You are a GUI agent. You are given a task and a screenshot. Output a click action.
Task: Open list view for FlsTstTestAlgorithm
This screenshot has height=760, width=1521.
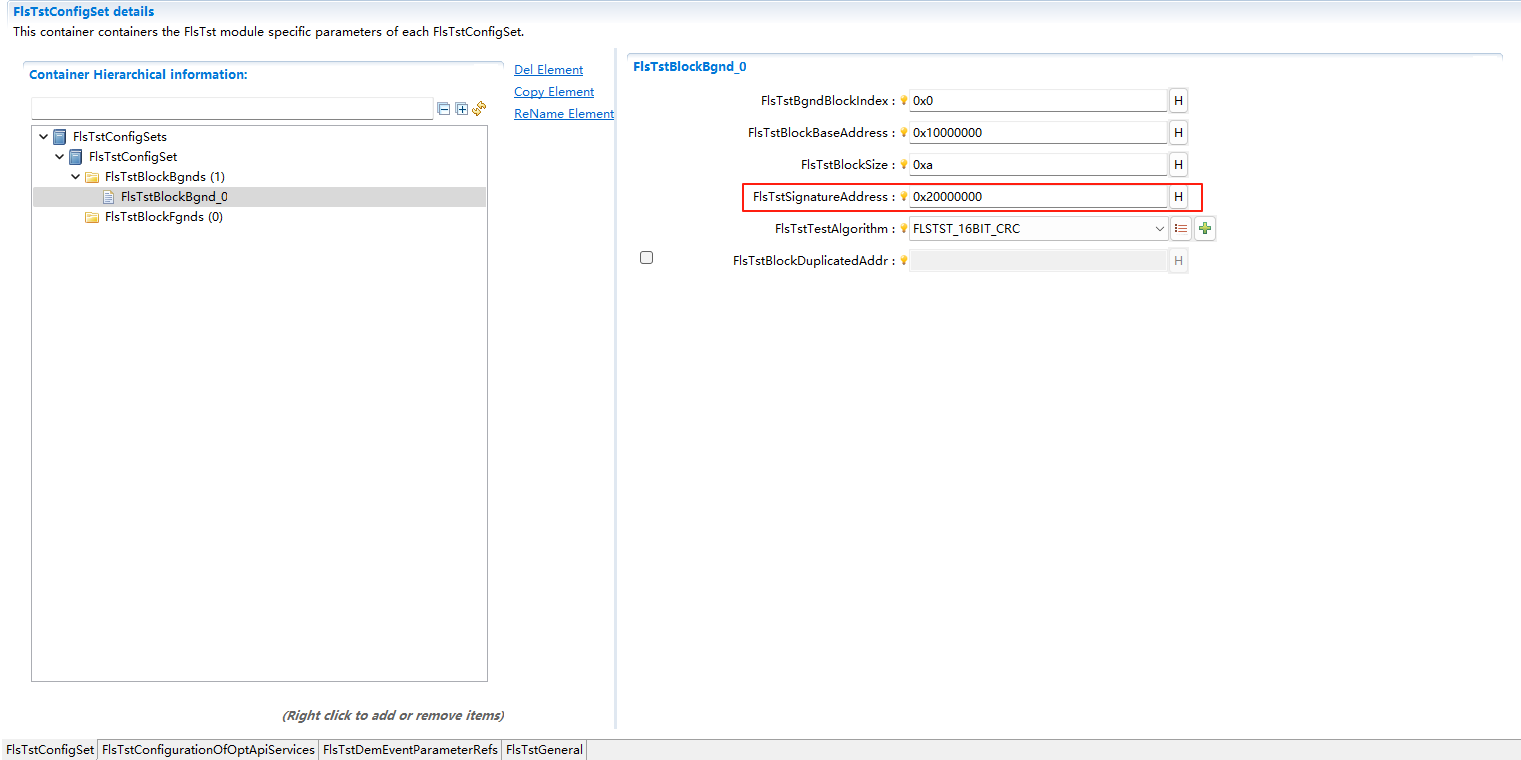(x=1181, y=228)
